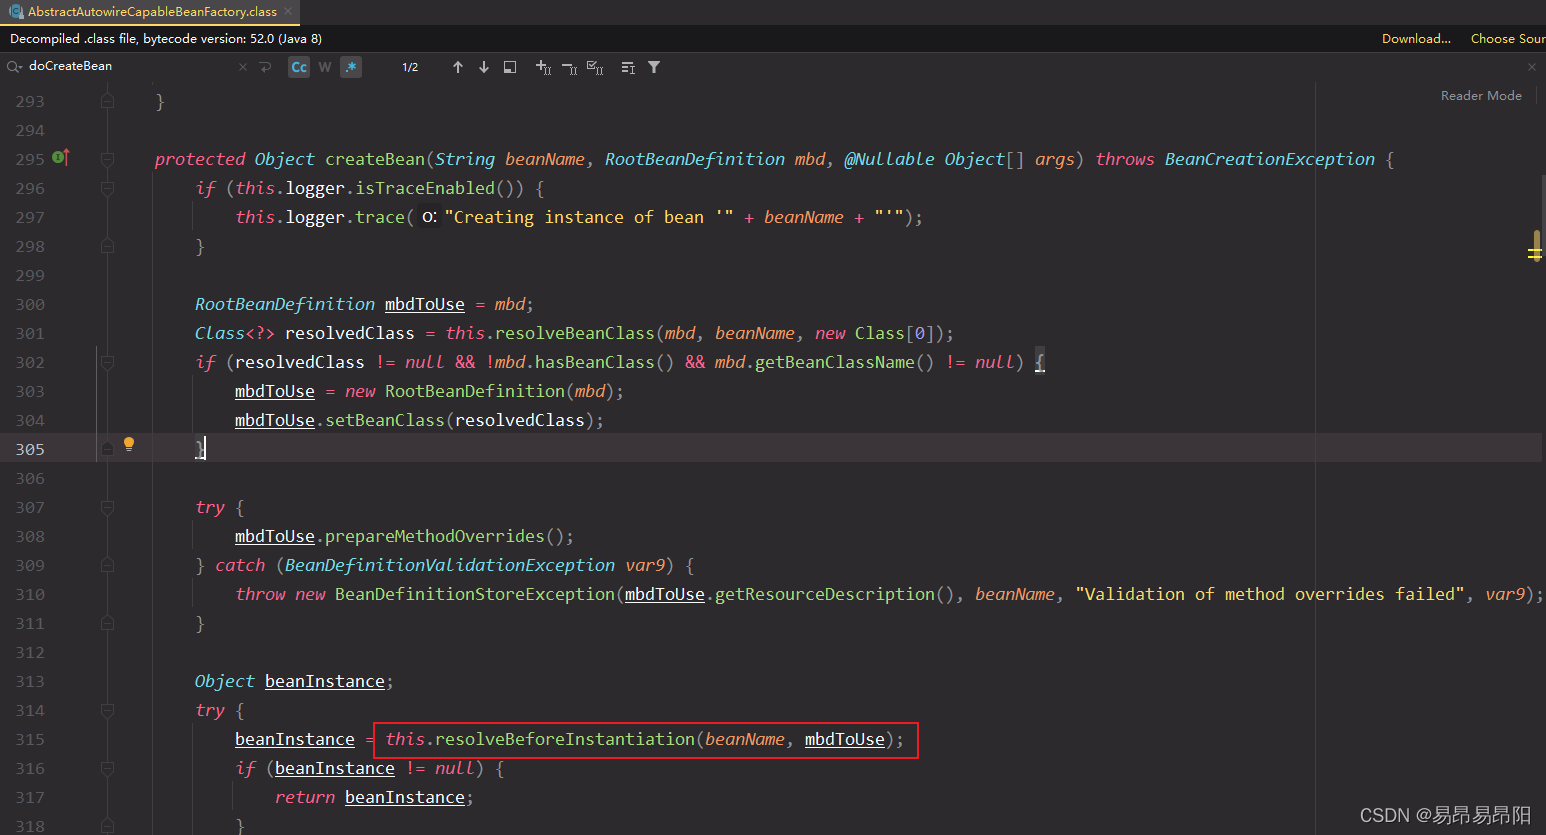This screenshot has width=1546, height=835.
Task: Click the Open in Find Window icon
Action: [x=509, y=67]
